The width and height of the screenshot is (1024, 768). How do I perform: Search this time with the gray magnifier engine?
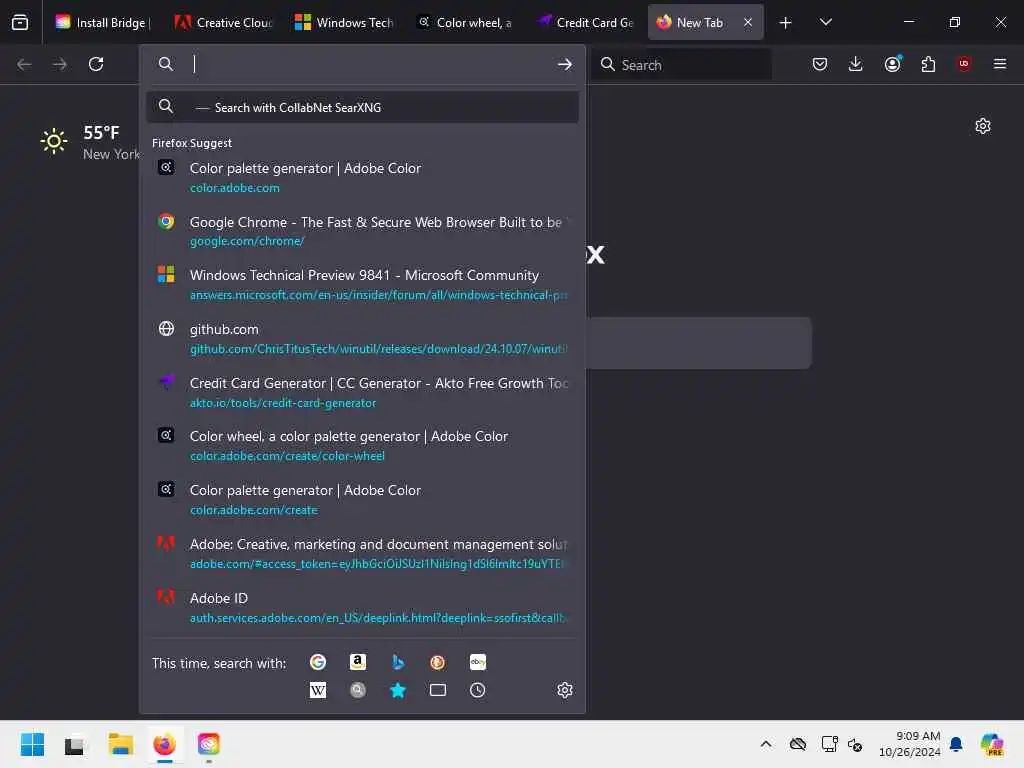[358, 690]
